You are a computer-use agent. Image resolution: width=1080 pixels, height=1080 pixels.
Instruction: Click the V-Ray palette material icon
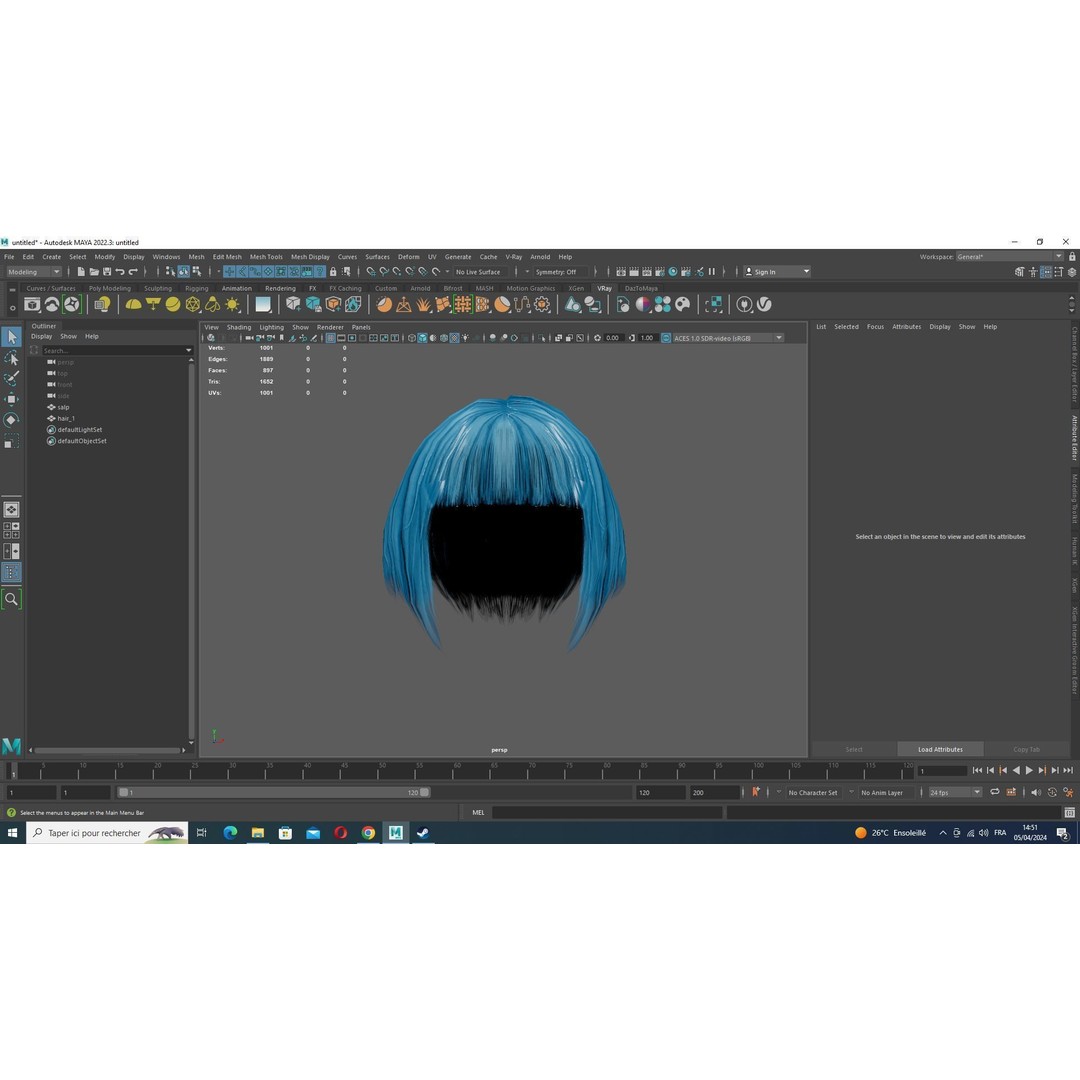click(x=683, y=304)
